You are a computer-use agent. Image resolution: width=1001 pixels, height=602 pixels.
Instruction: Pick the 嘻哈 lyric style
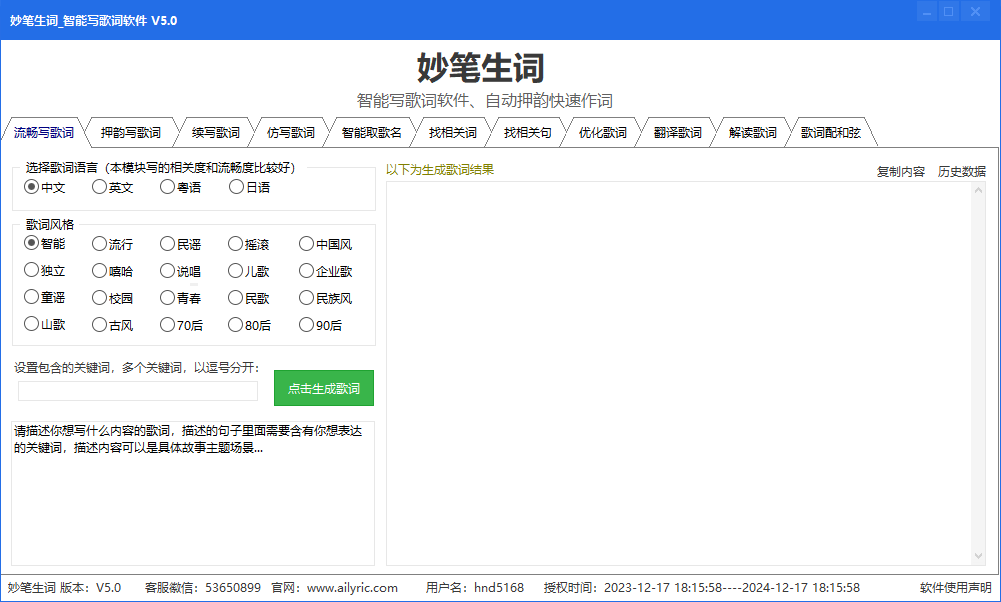click(x=112, y=271)
